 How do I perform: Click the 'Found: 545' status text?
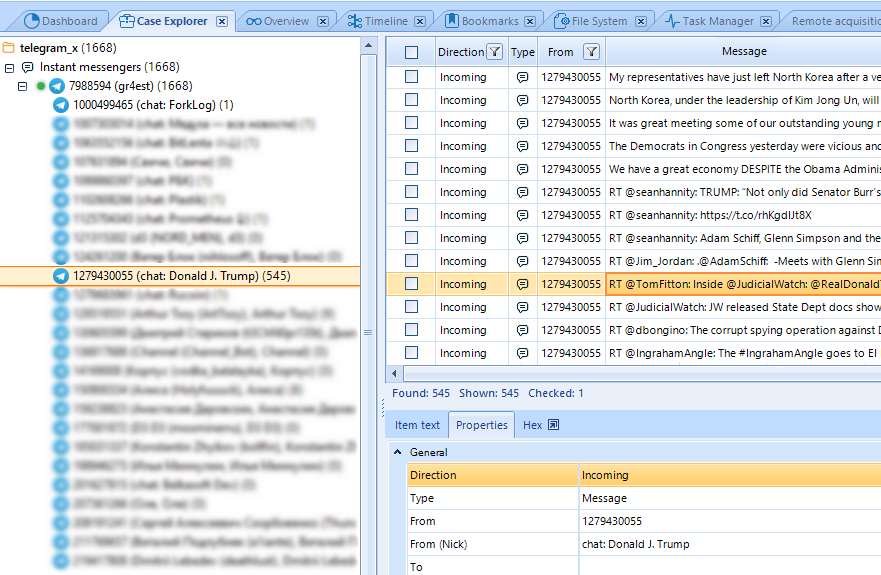pos(421,393)
